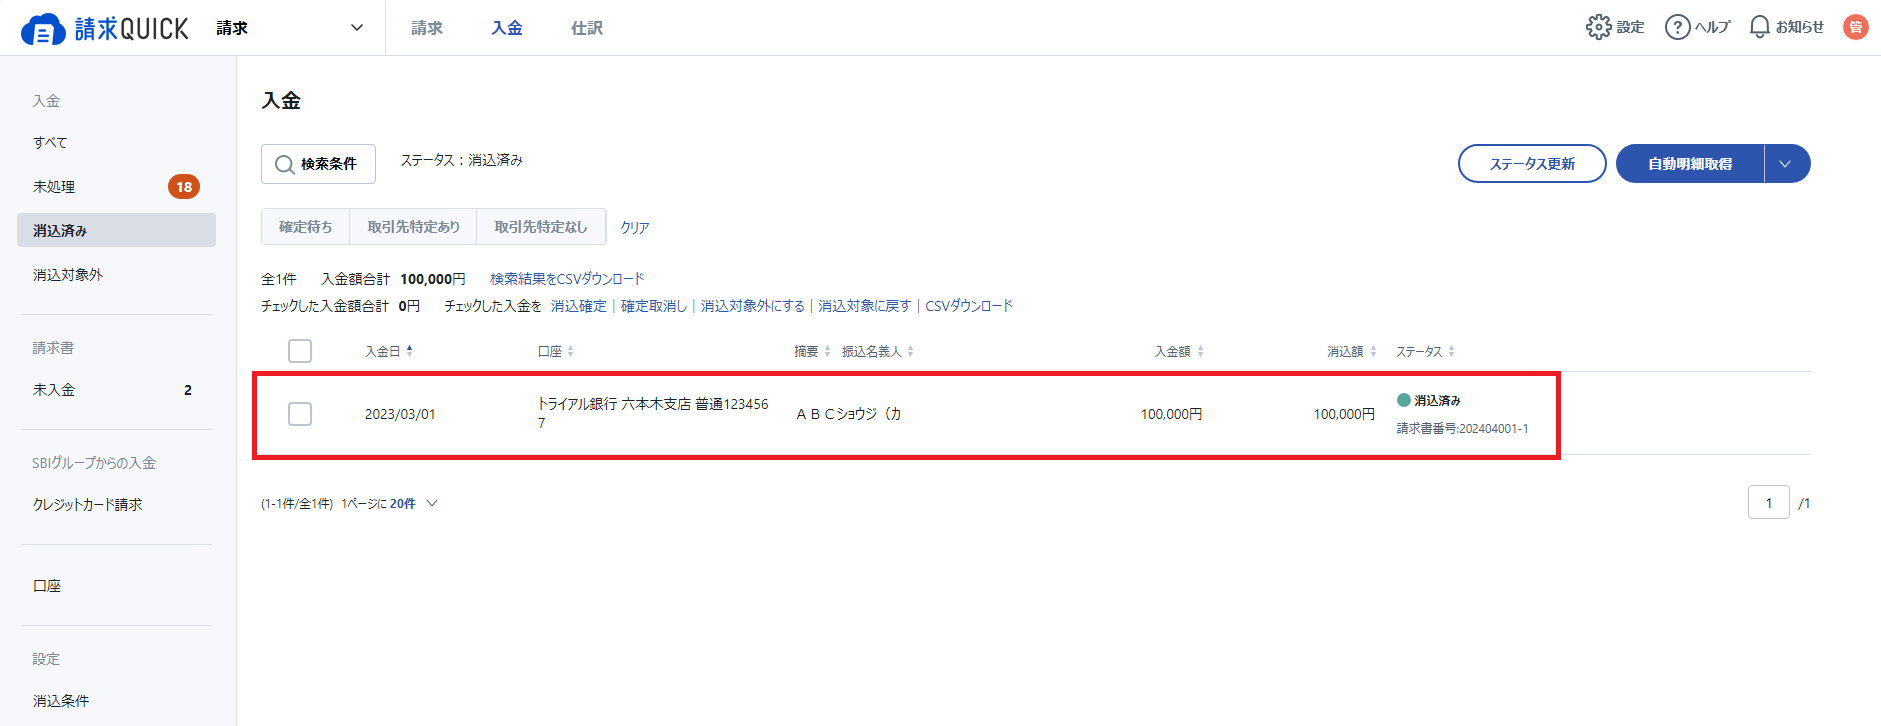The height and width of the screenshot is (726, 1881).
Task: Sort by 振込名義人 column arrows
Action: point(910,351)
